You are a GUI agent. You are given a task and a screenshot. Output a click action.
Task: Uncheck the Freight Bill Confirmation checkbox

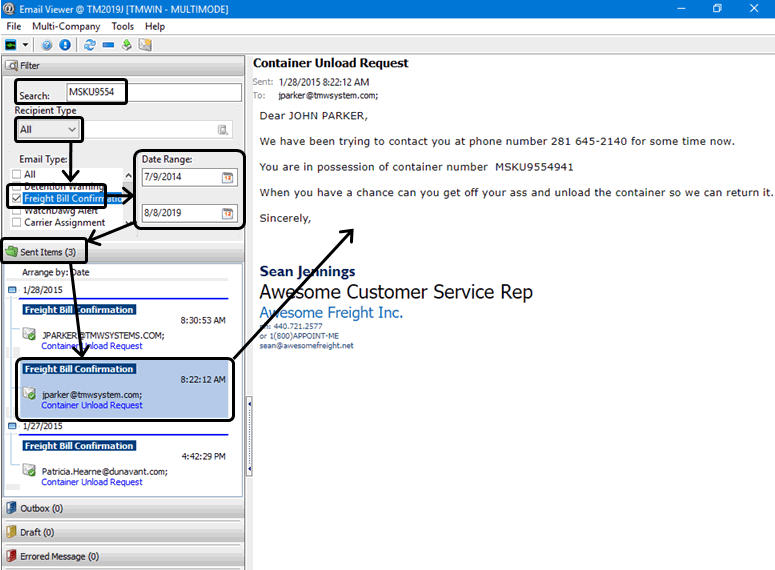[16, 198]
